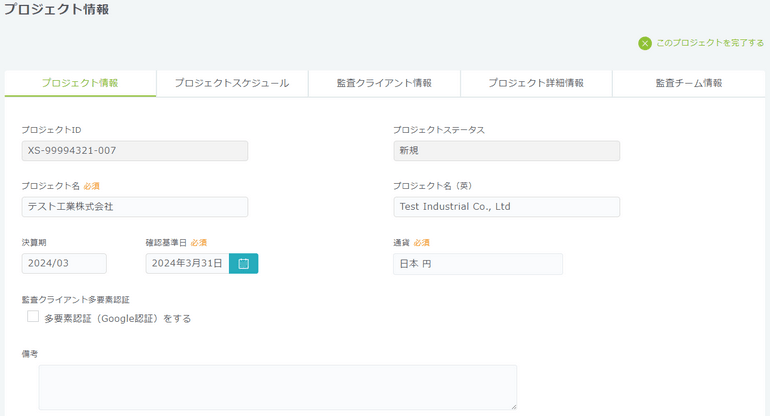Go to the プロジェクト詳細情報 tab
Viewport: 770px width, 416px height.
[x=536, y=83]
